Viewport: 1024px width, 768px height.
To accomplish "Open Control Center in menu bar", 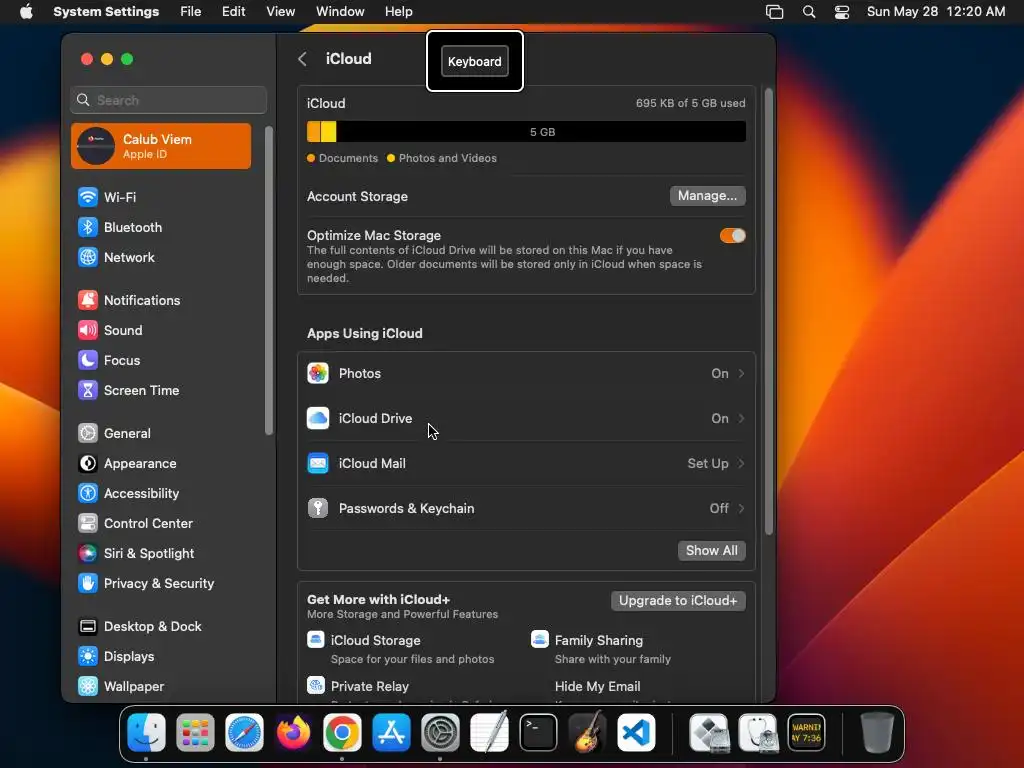I will click(842, 12).
